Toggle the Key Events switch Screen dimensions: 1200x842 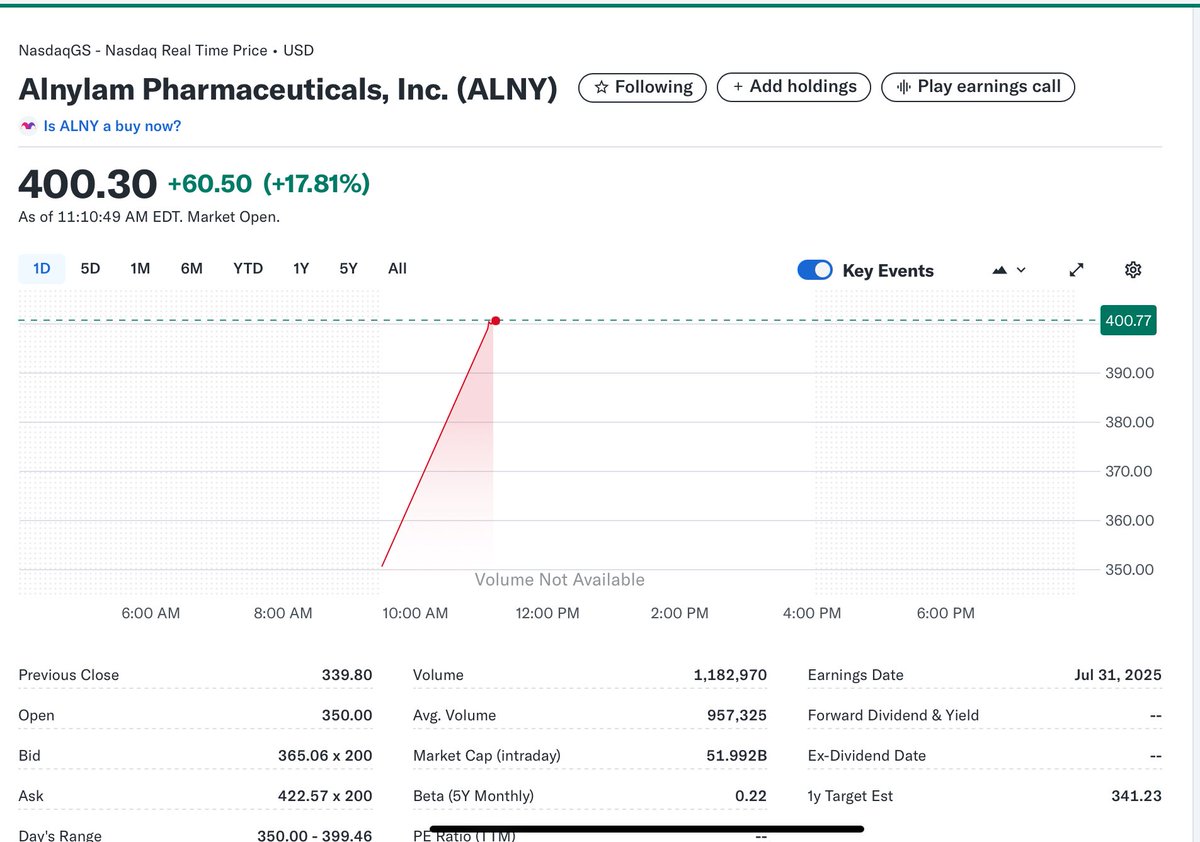point(815,270)
